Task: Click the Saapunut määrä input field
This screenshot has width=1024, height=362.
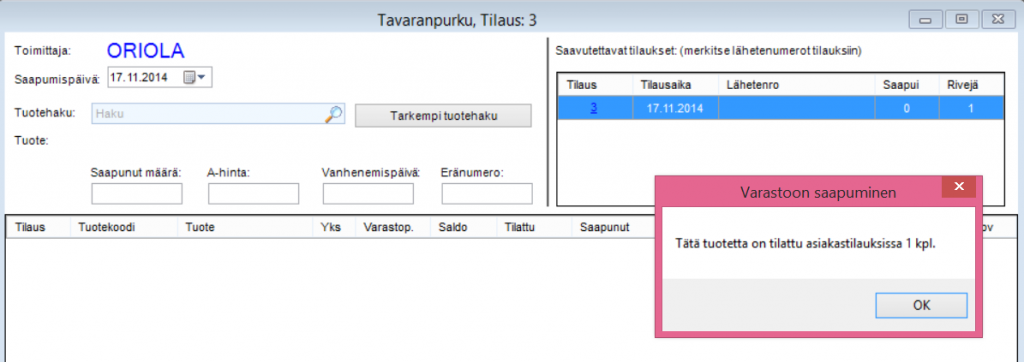Action: pos(136,194)
